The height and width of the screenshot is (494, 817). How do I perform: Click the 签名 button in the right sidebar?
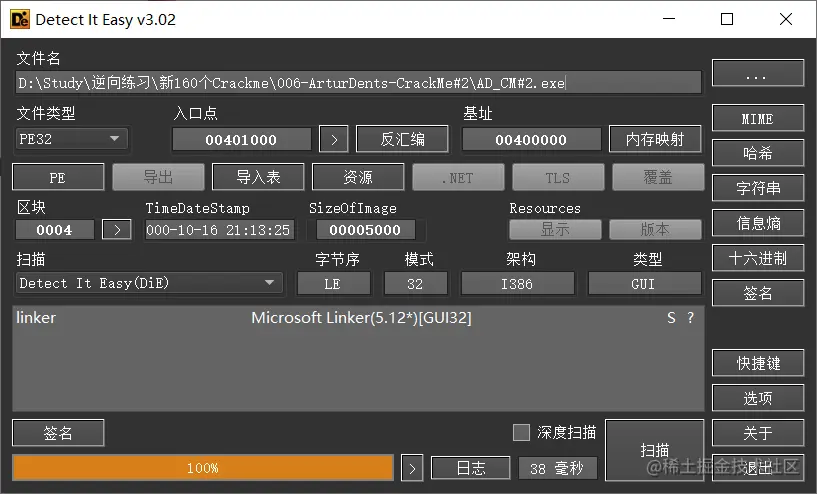[758, 293]
